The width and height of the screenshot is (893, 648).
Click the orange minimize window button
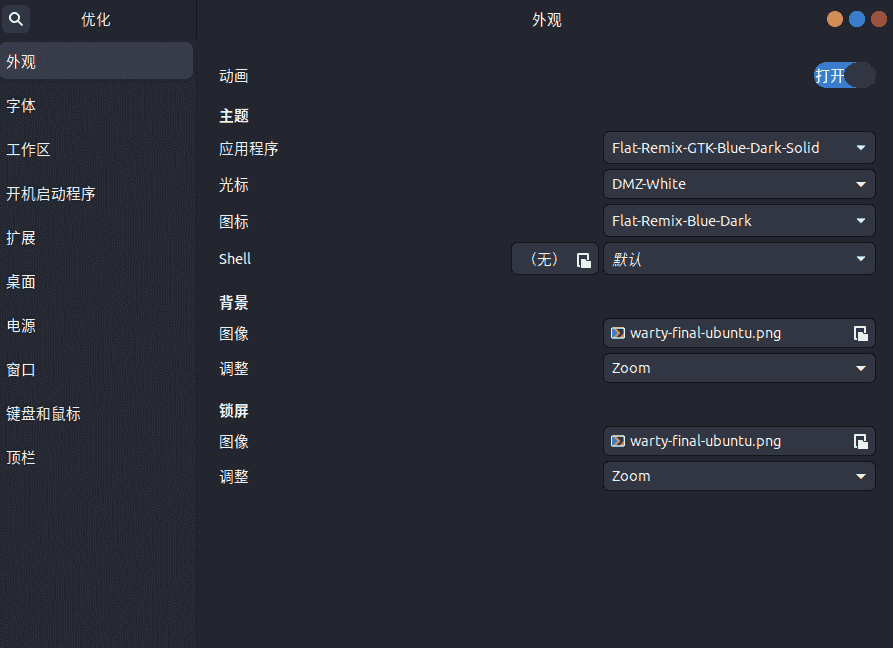tap(835, 19)
